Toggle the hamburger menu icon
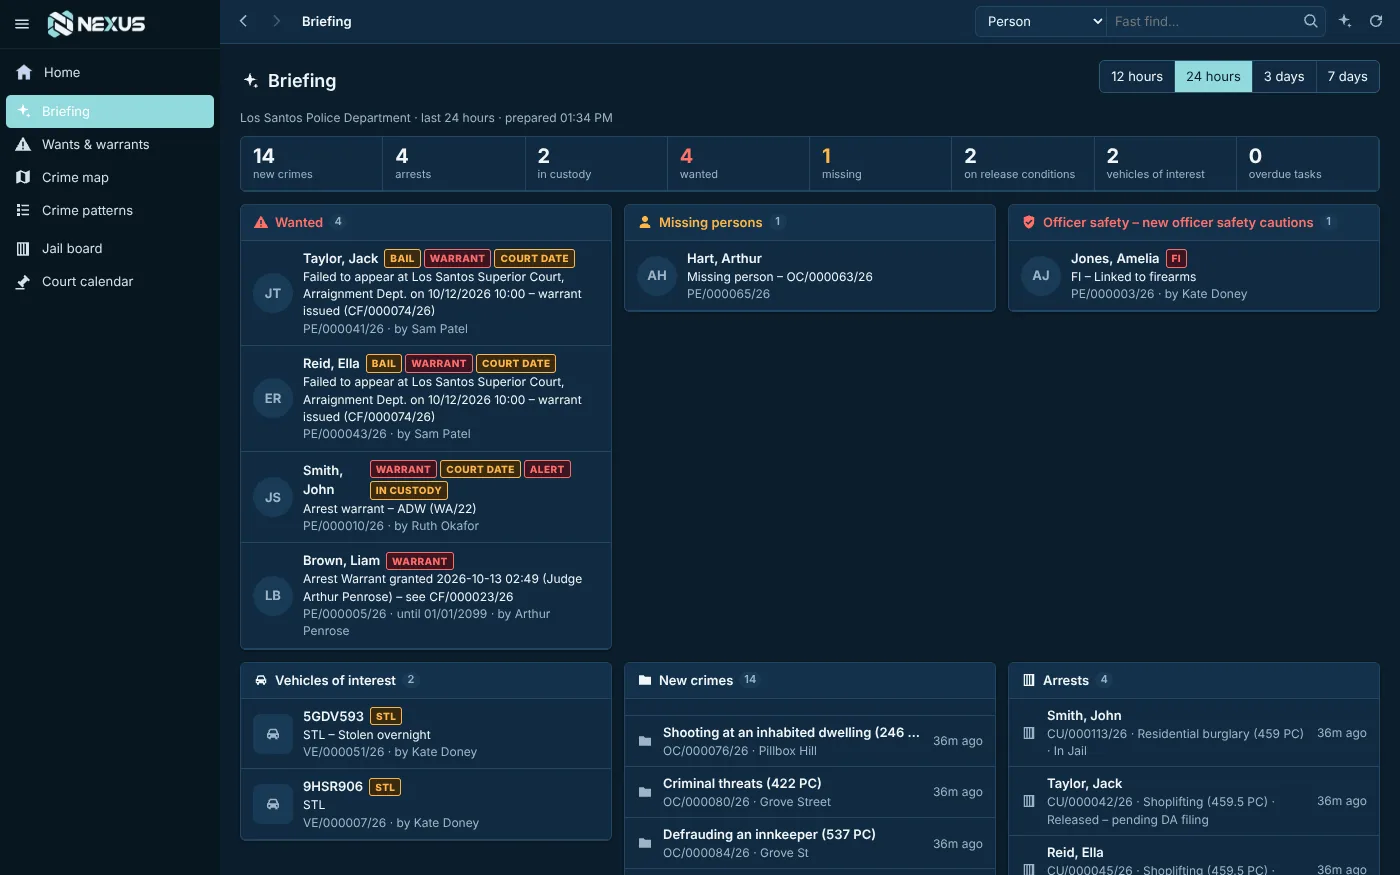 click(22, 24)
